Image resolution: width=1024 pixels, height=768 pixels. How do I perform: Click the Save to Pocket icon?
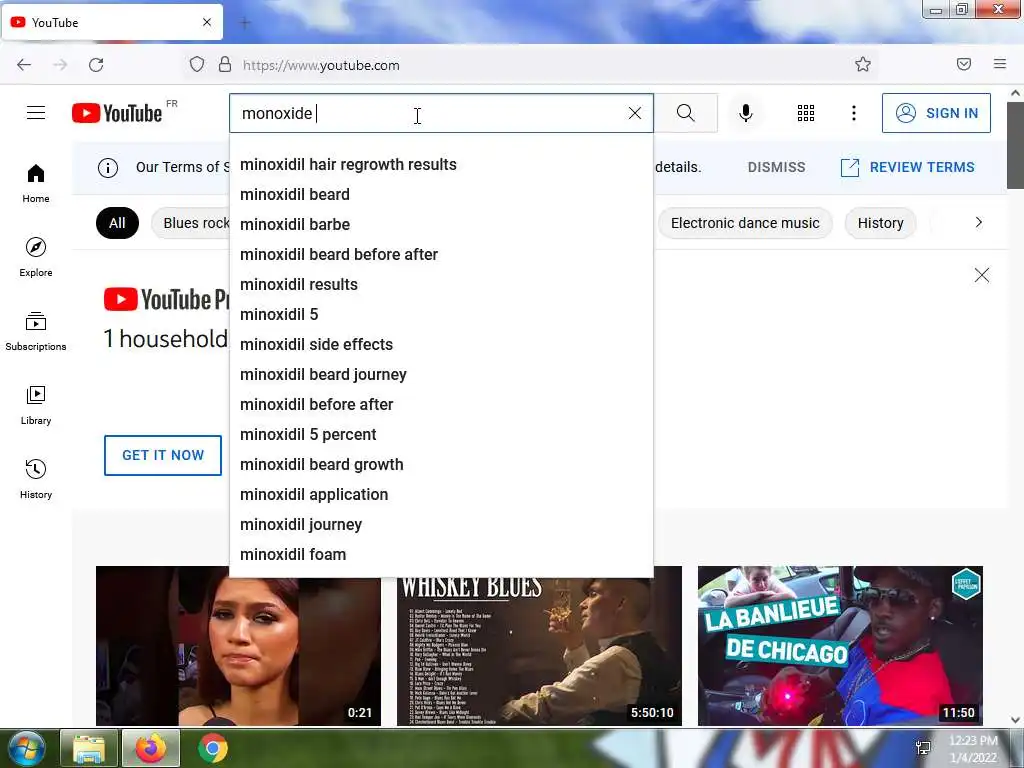point(964,64)
